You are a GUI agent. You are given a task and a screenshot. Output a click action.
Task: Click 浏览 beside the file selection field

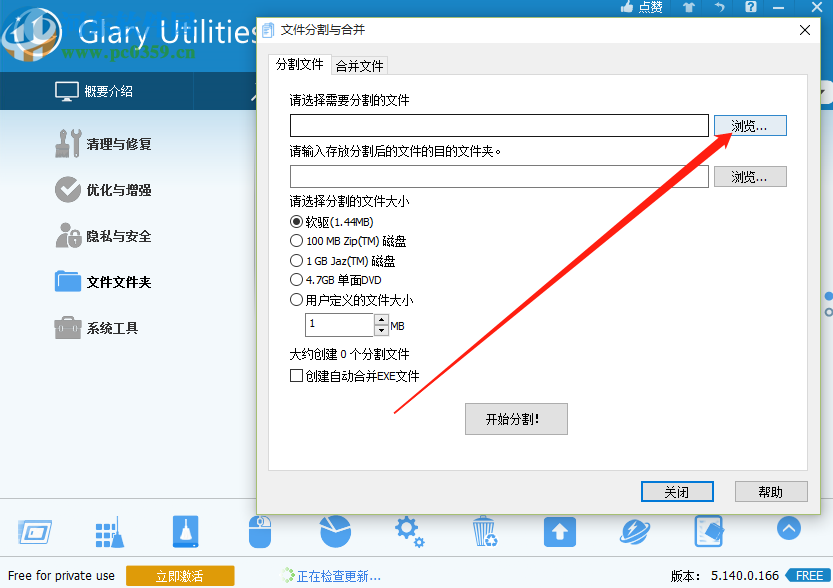pyautogui.click(x=750, y=124)
